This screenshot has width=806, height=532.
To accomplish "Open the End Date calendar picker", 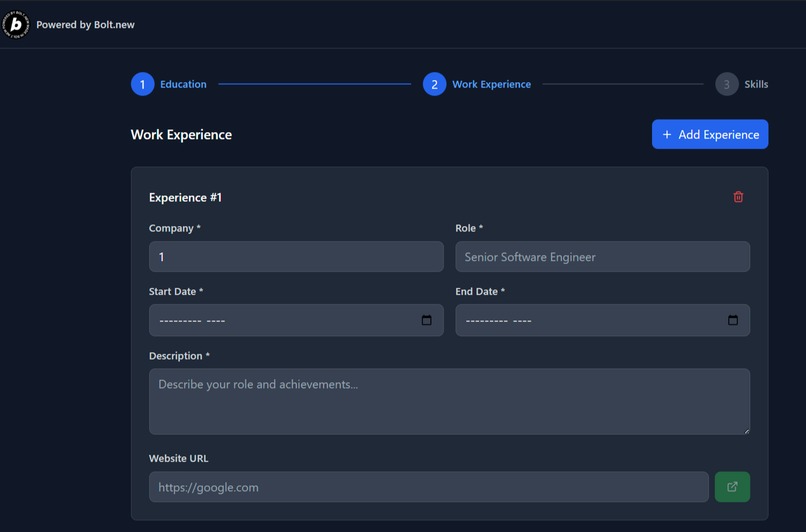I will click(x=732, y=320).
